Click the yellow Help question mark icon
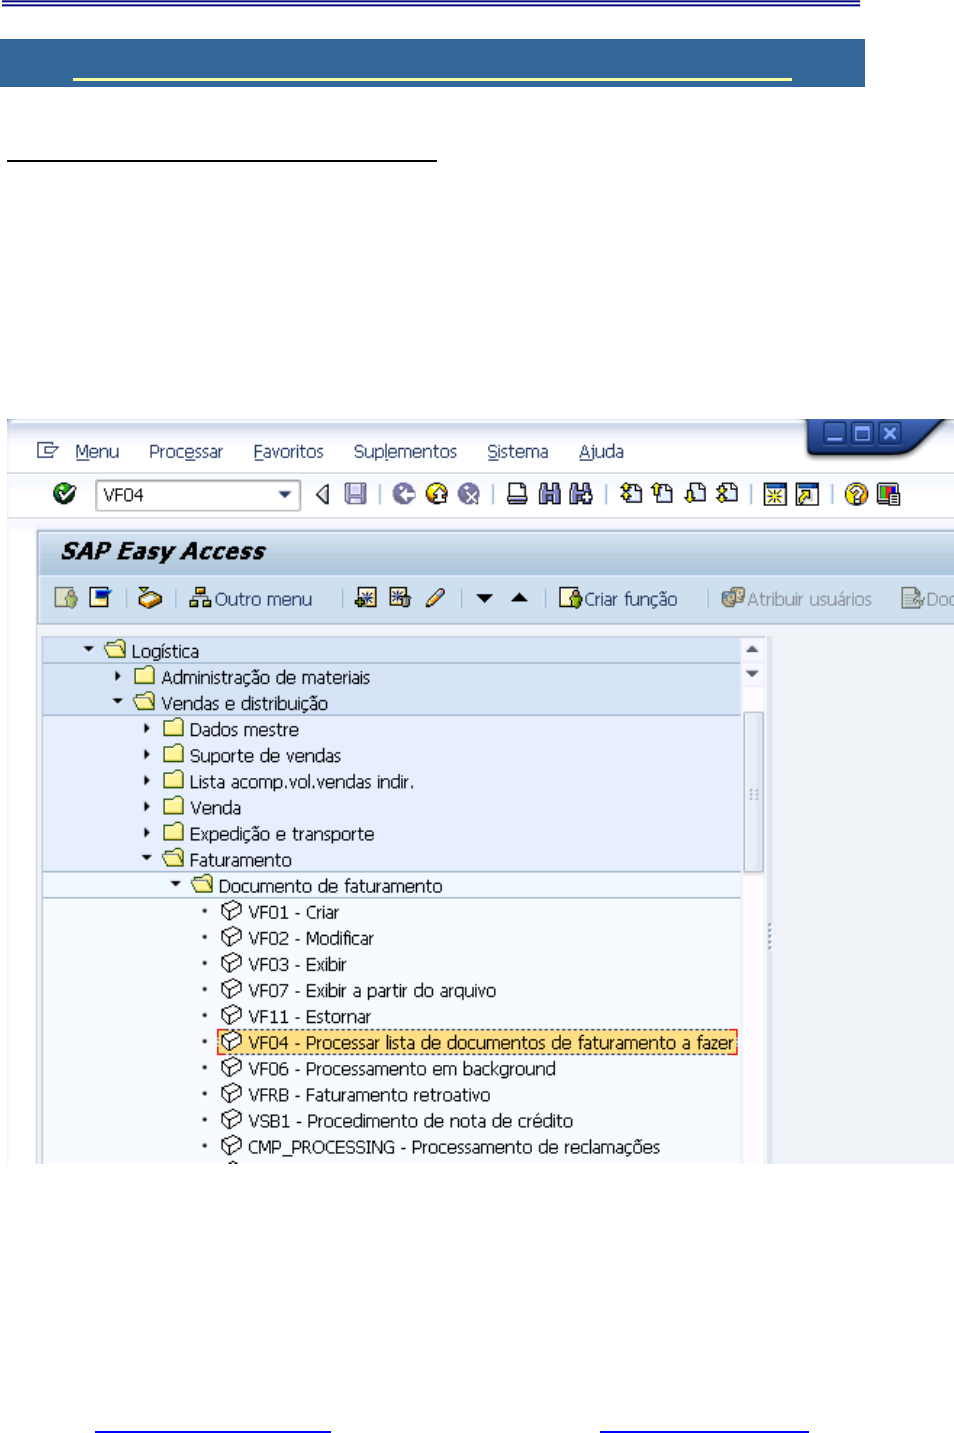Image resolution: width=954 pixels, height=1433 pixels. point(856,494)
